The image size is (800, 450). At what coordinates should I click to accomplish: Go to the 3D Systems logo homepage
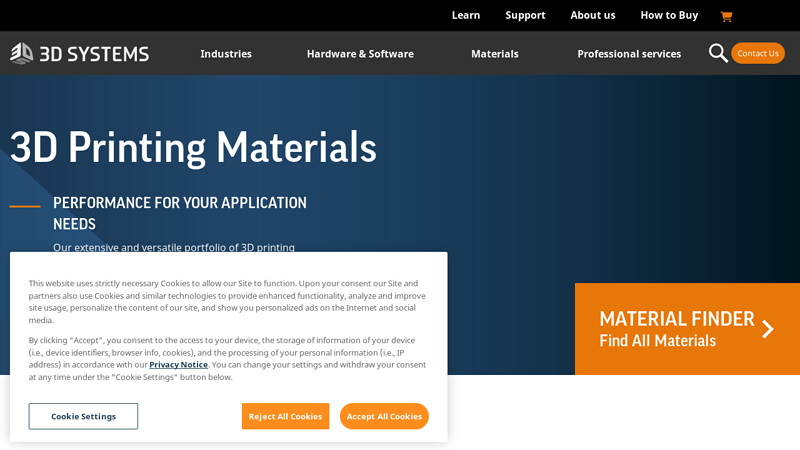coord(80,54)
